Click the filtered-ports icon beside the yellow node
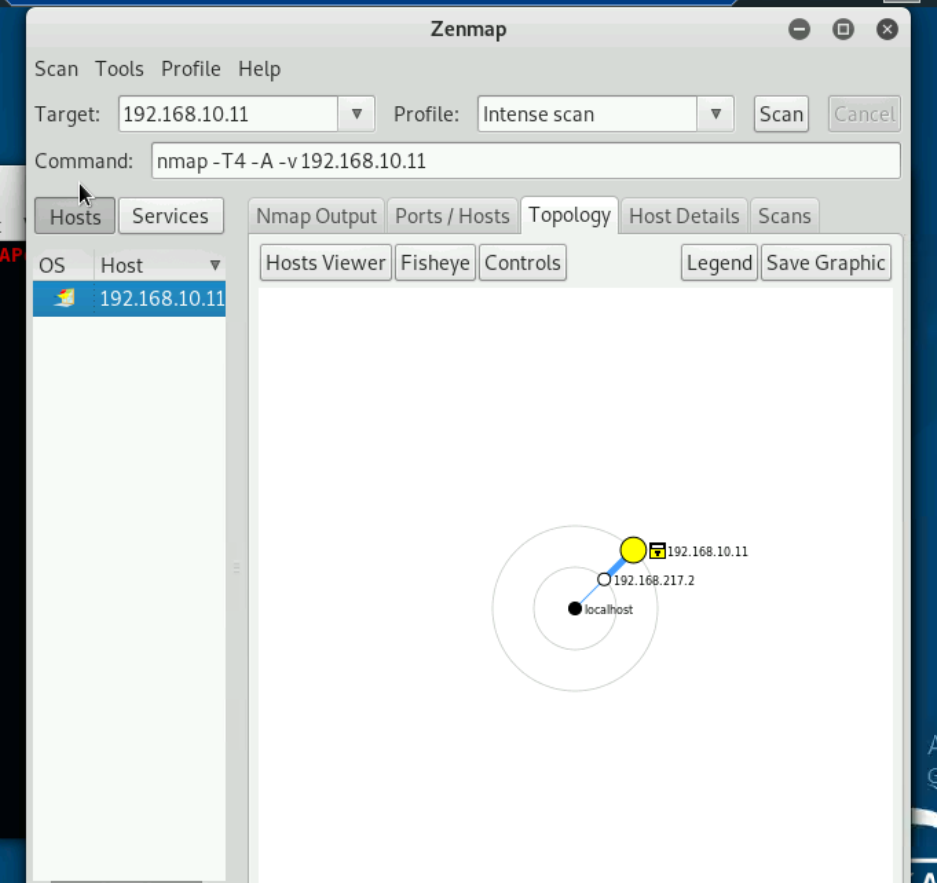Image resolution: width=937 pixels, height=883 pixels. click(x=657, y=550)
